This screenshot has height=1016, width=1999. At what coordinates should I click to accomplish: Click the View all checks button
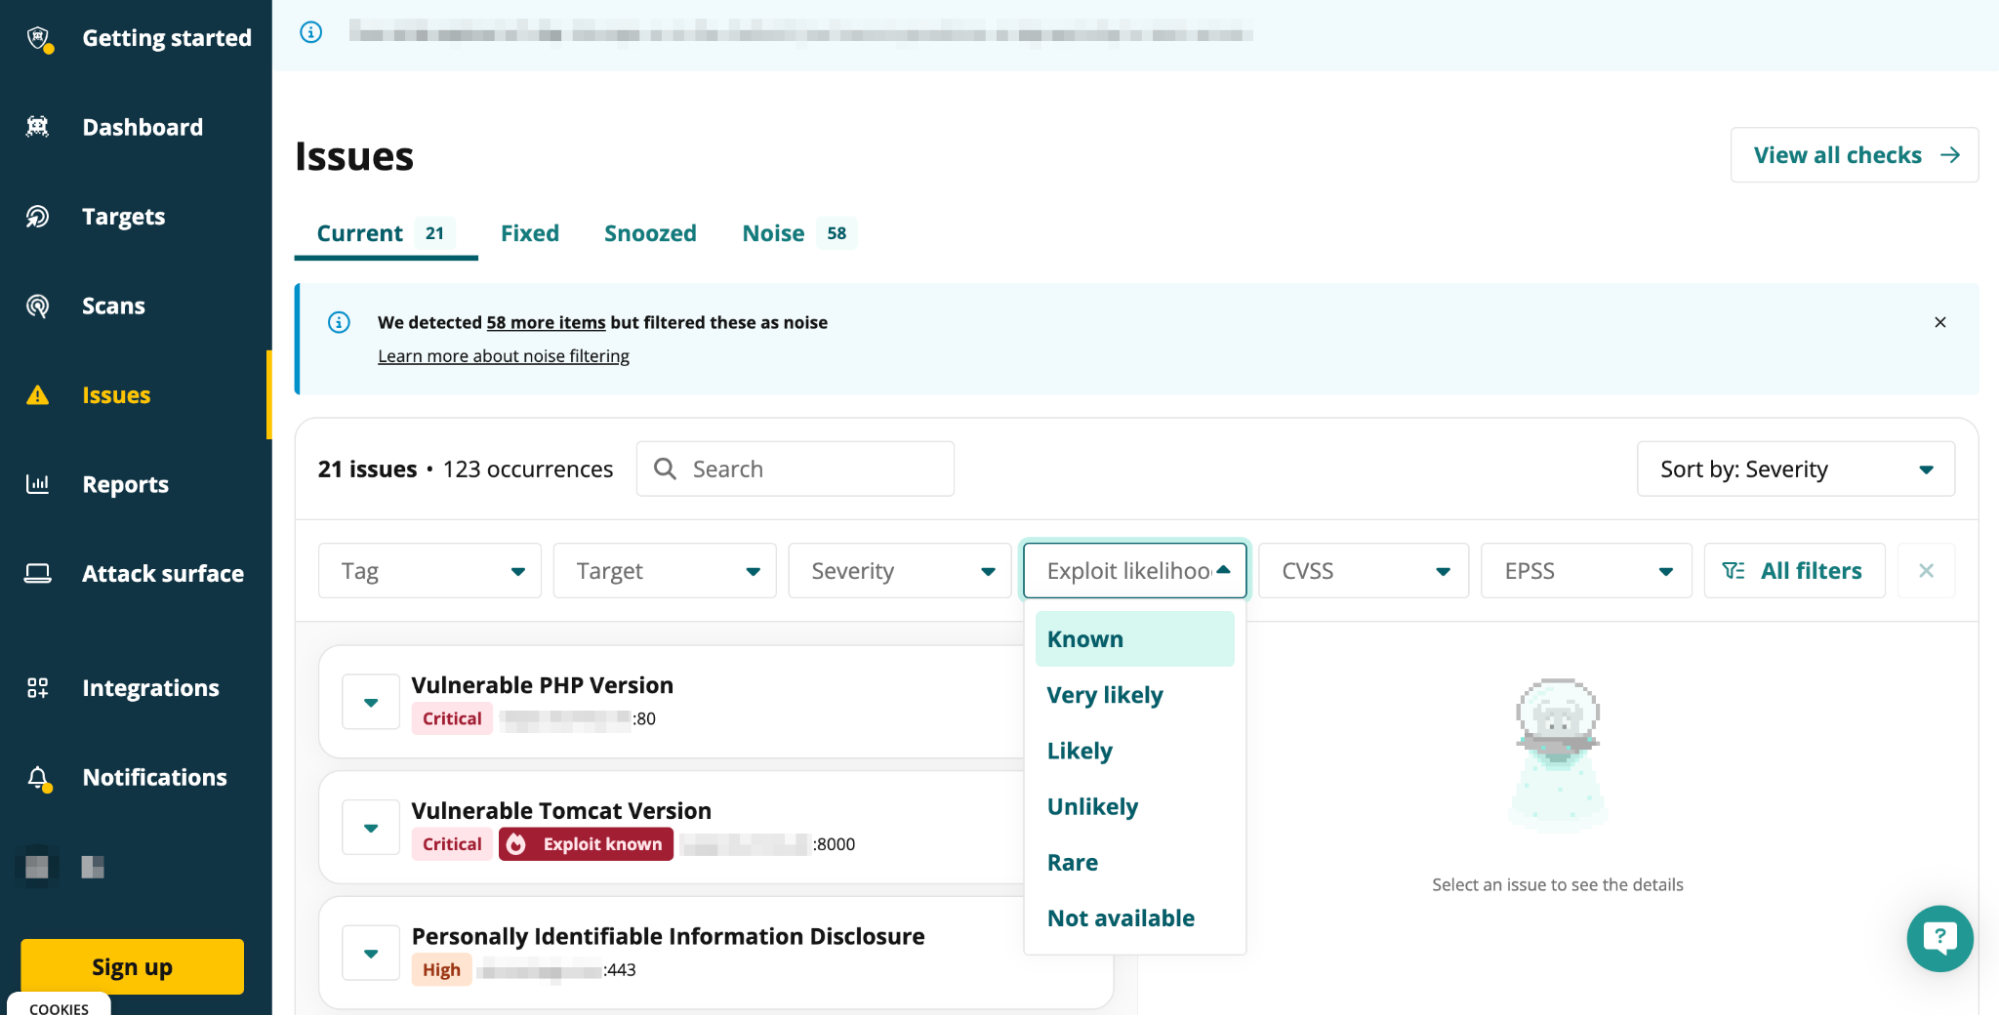coord(1854,155)
